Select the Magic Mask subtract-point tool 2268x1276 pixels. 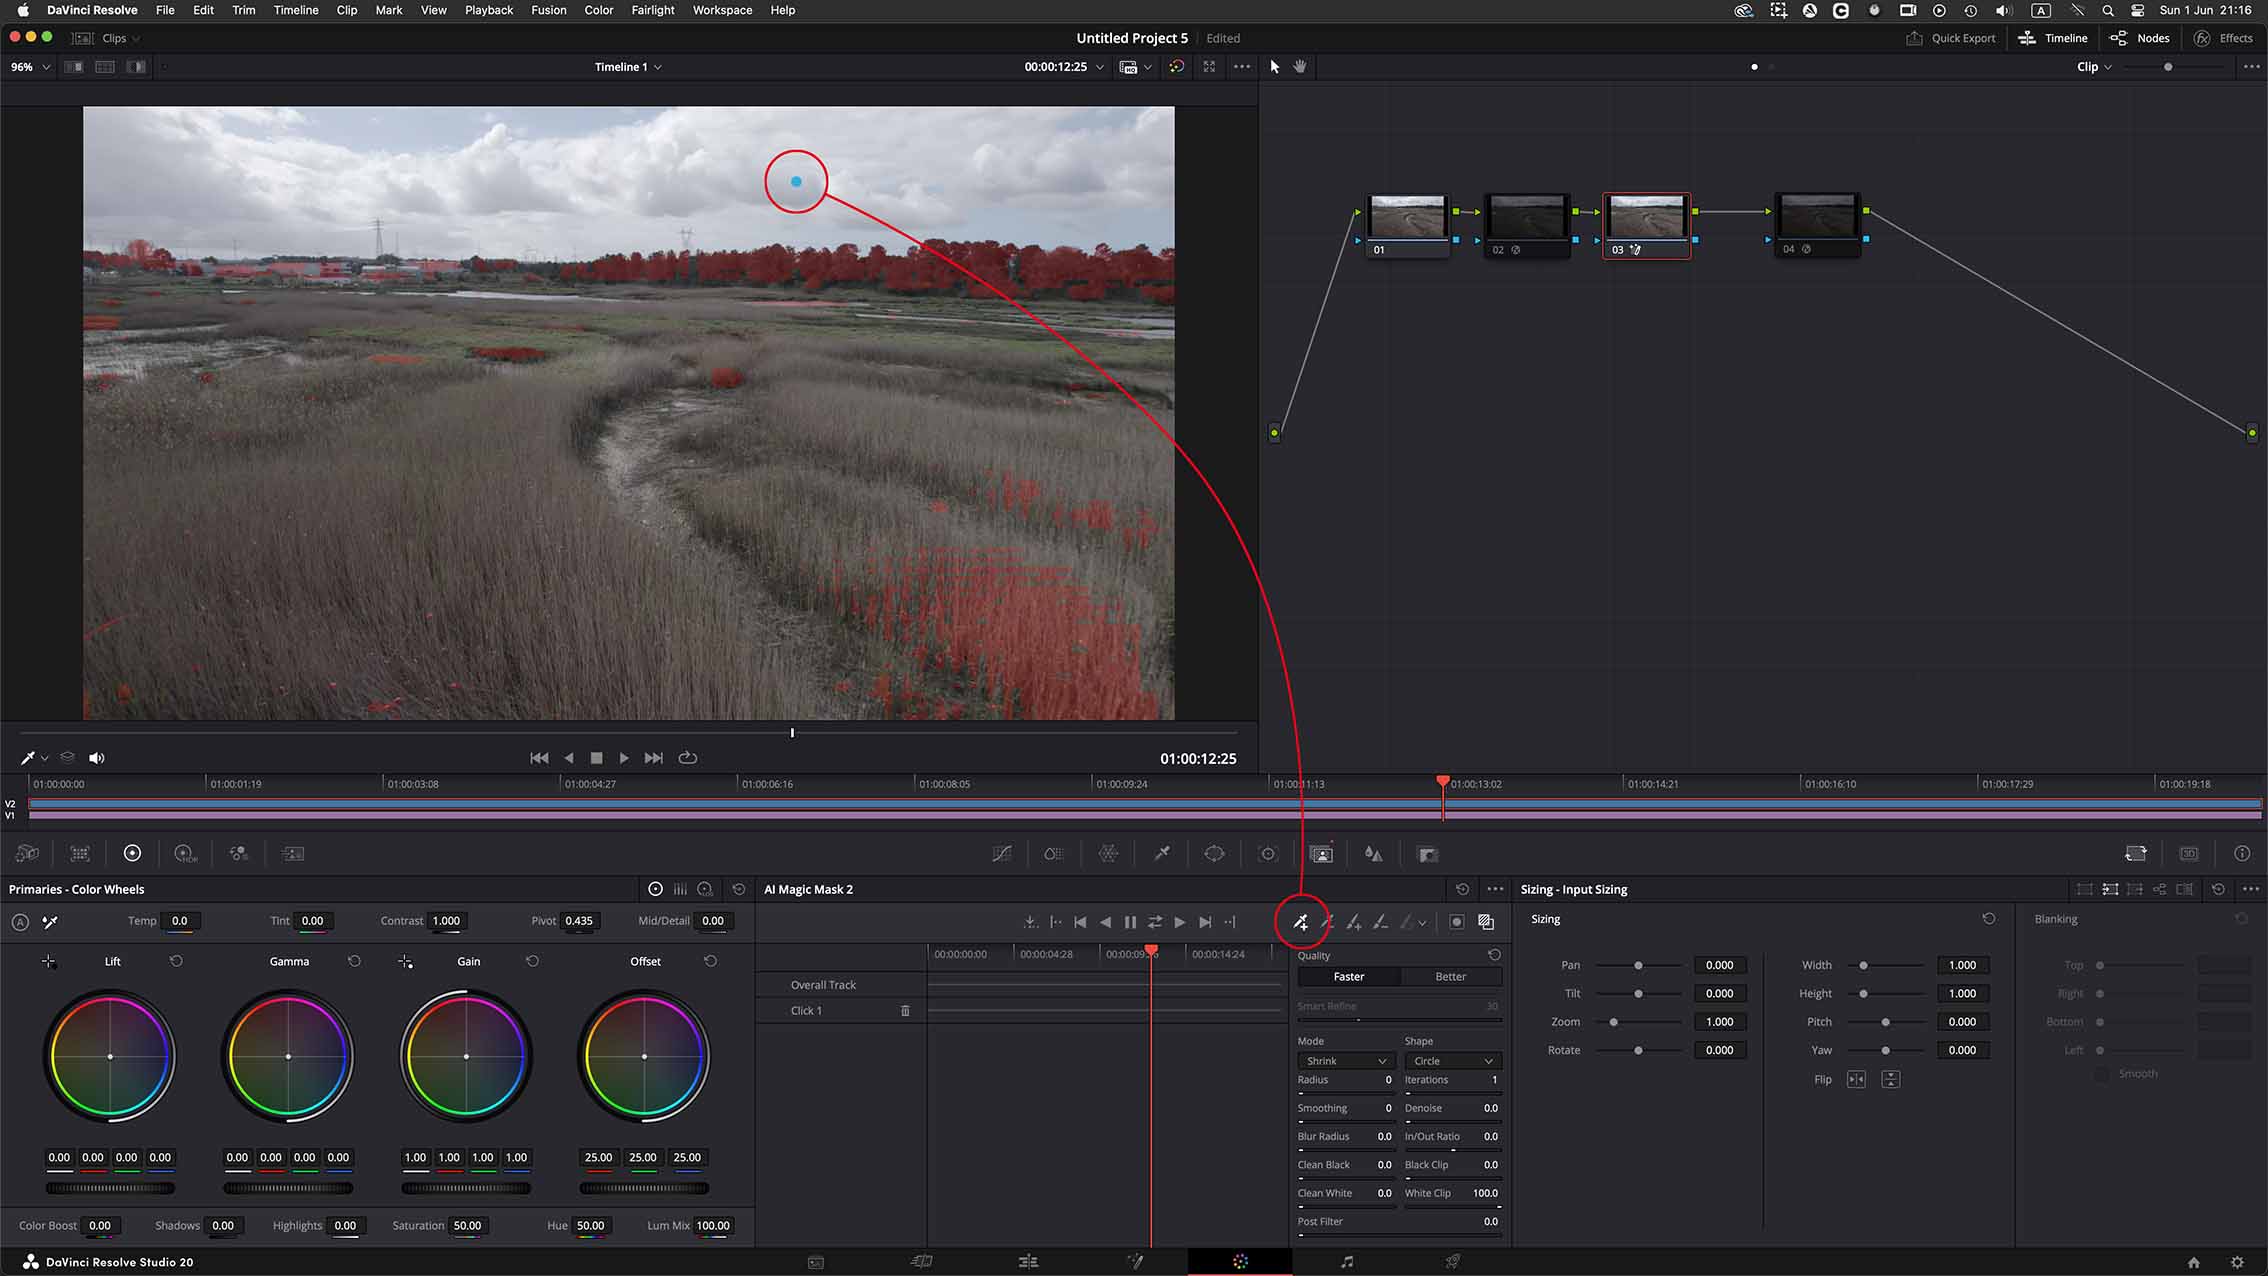pyautogui.click(x=1327, y=922)
